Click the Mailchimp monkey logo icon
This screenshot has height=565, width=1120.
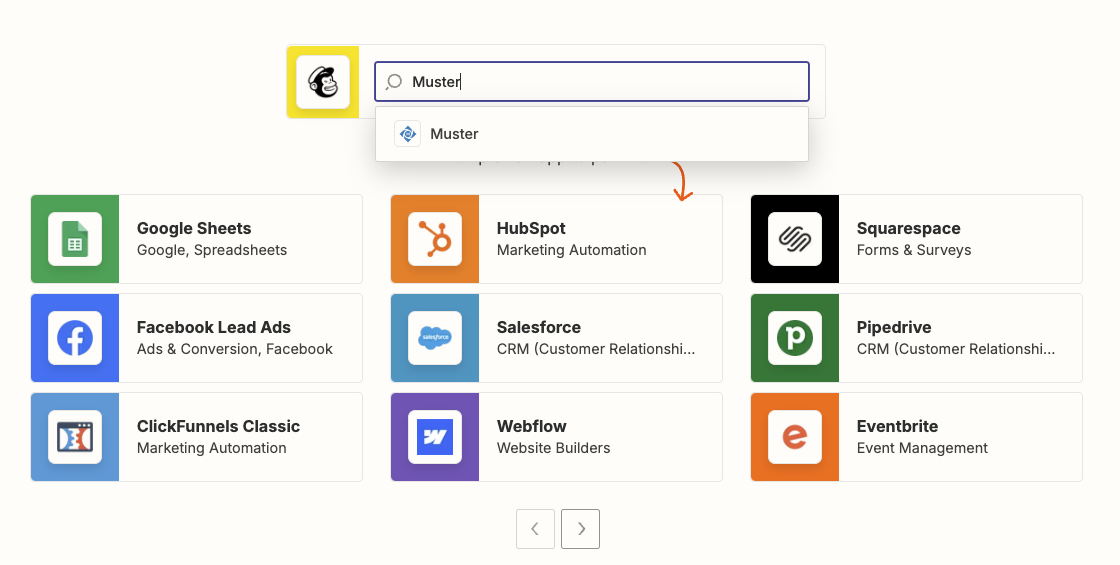(323, 82)
